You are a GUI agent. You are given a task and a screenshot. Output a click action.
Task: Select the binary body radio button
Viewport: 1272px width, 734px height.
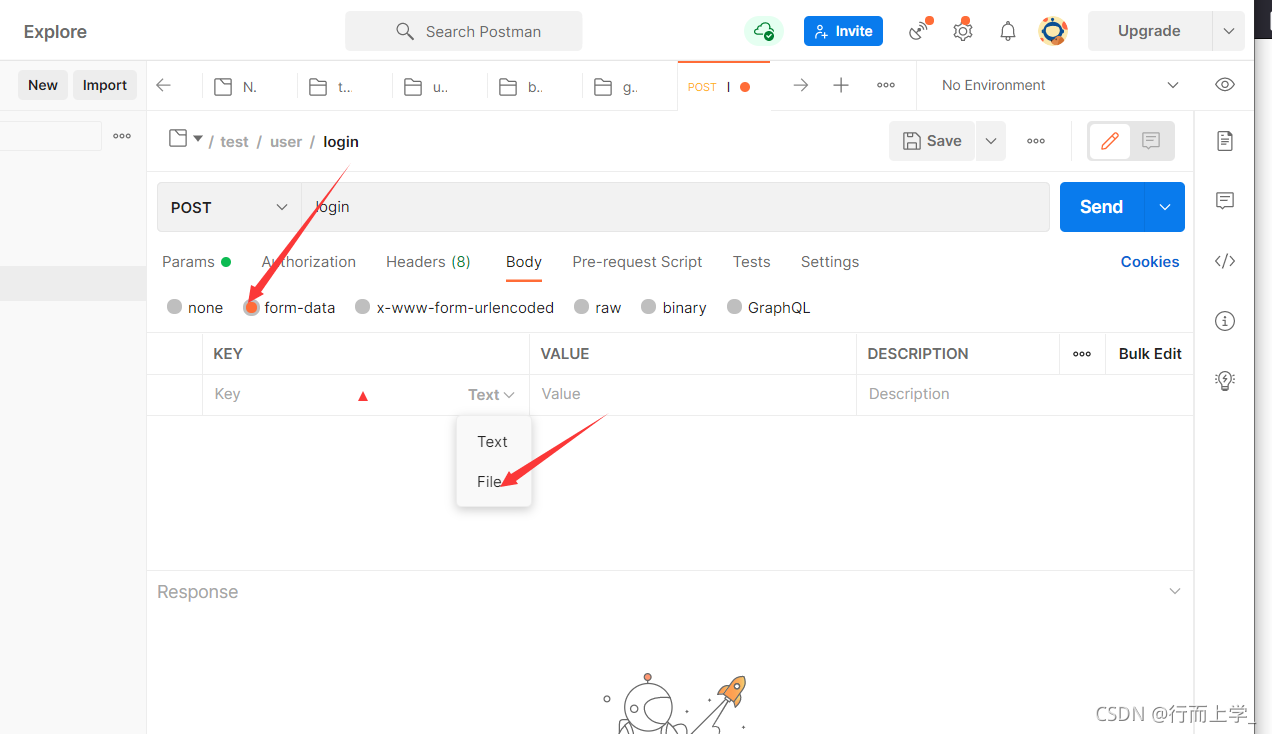(x=649, y=307)
